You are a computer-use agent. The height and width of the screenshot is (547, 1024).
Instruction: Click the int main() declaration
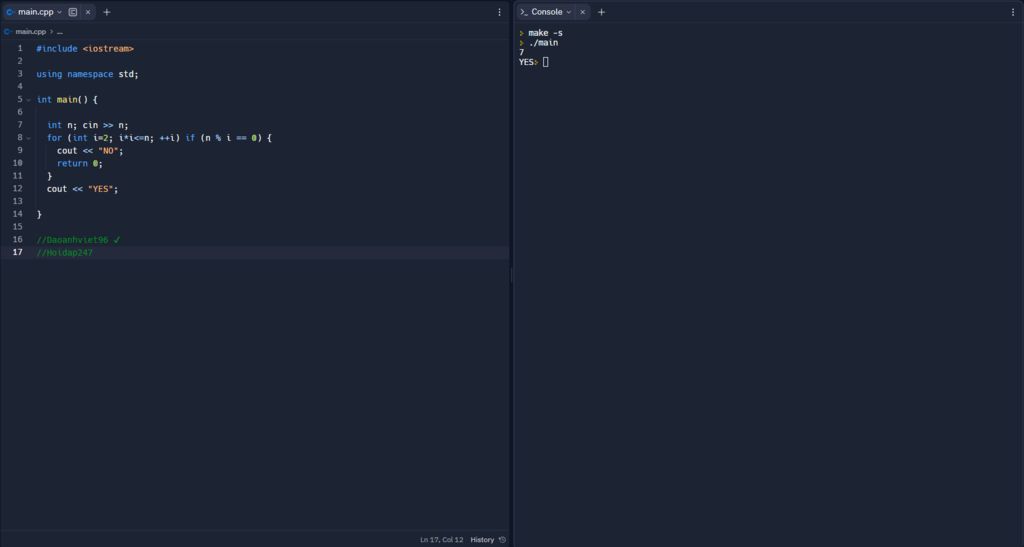pyautogui.click(x=67, y=99)
